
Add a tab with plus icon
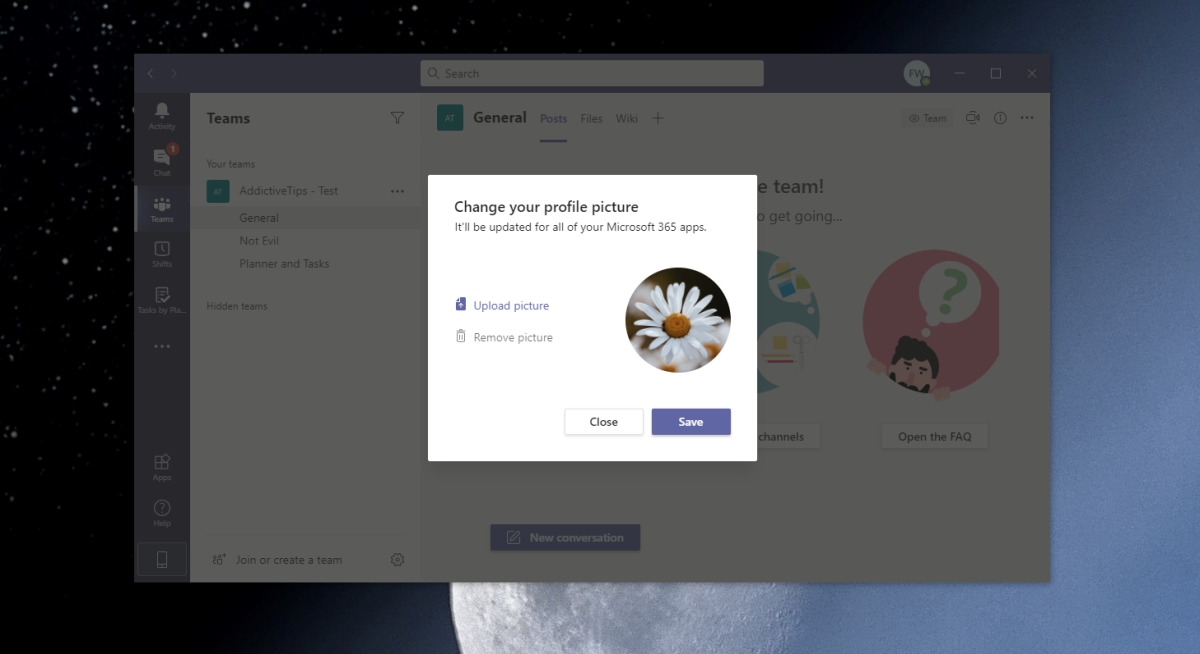658,118
